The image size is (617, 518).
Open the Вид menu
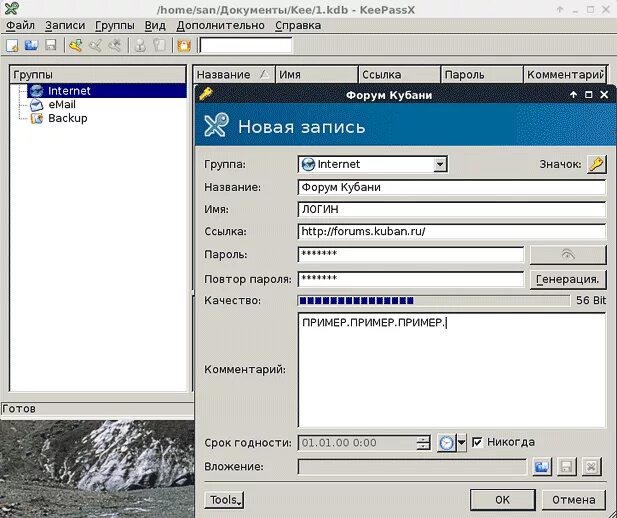coord(155,26)
